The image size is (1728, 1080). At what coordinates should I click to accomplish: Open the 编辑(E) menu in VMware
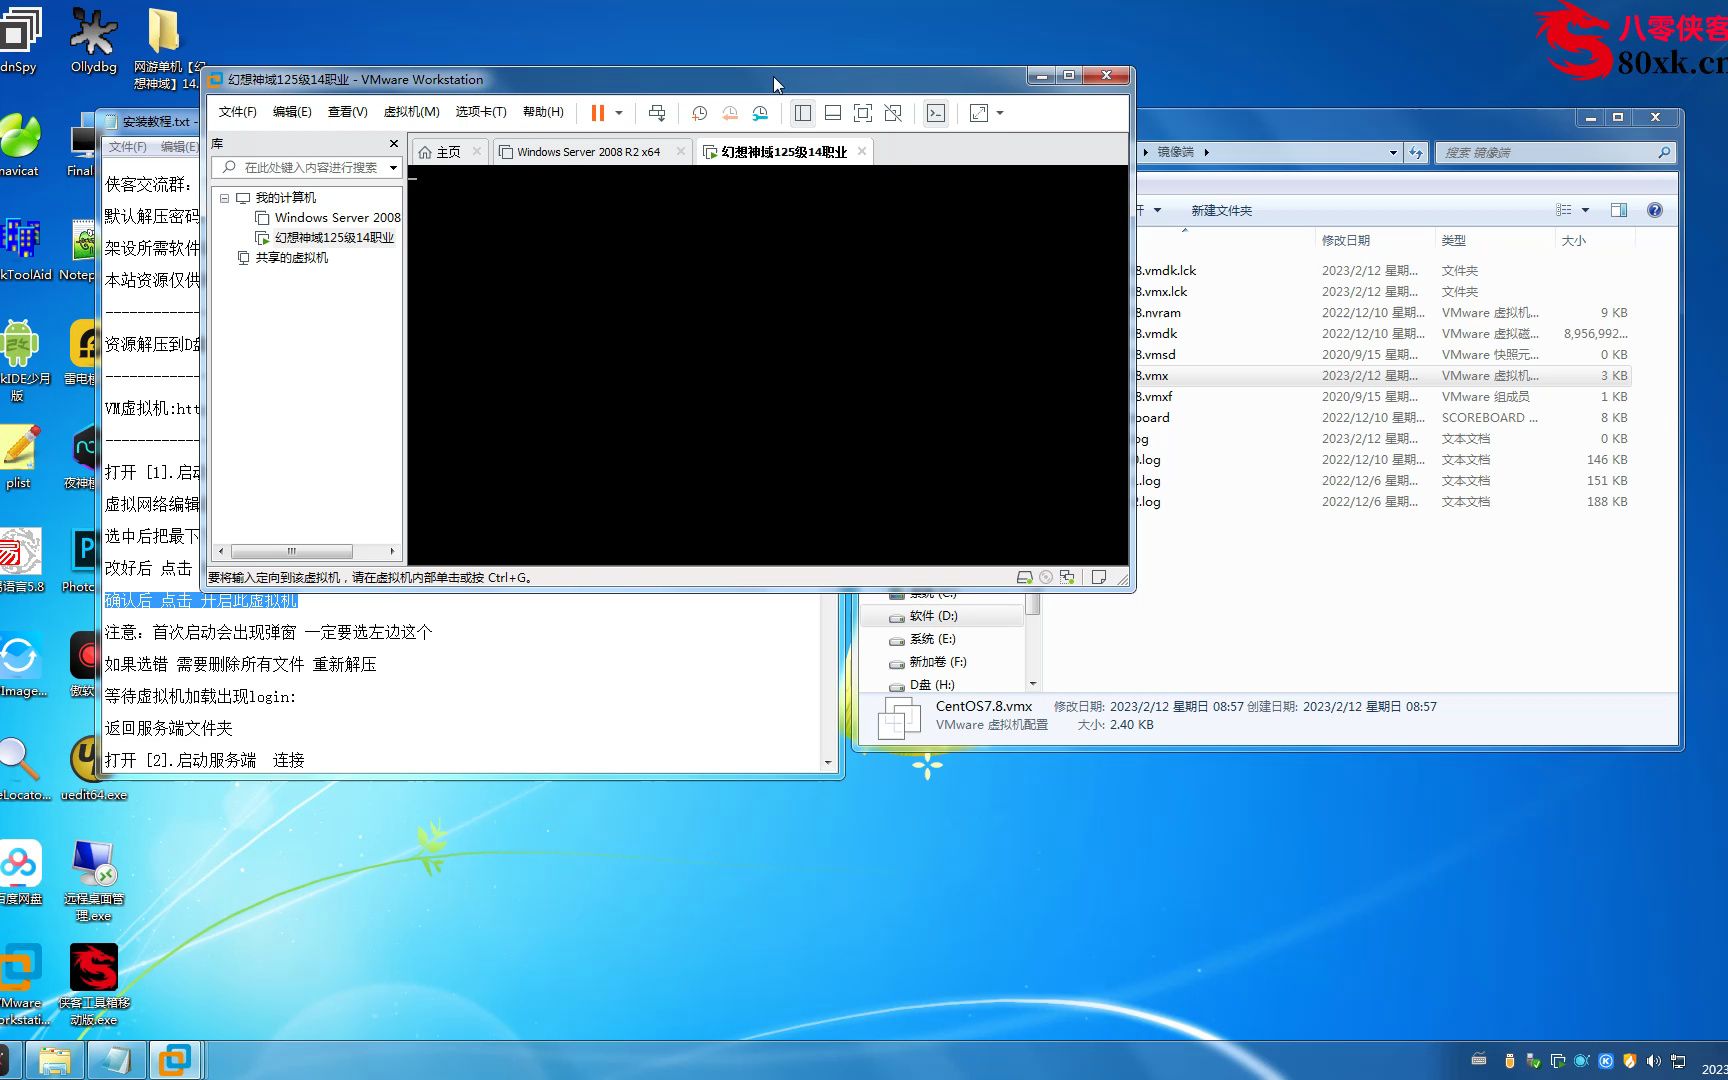[292, 112]
